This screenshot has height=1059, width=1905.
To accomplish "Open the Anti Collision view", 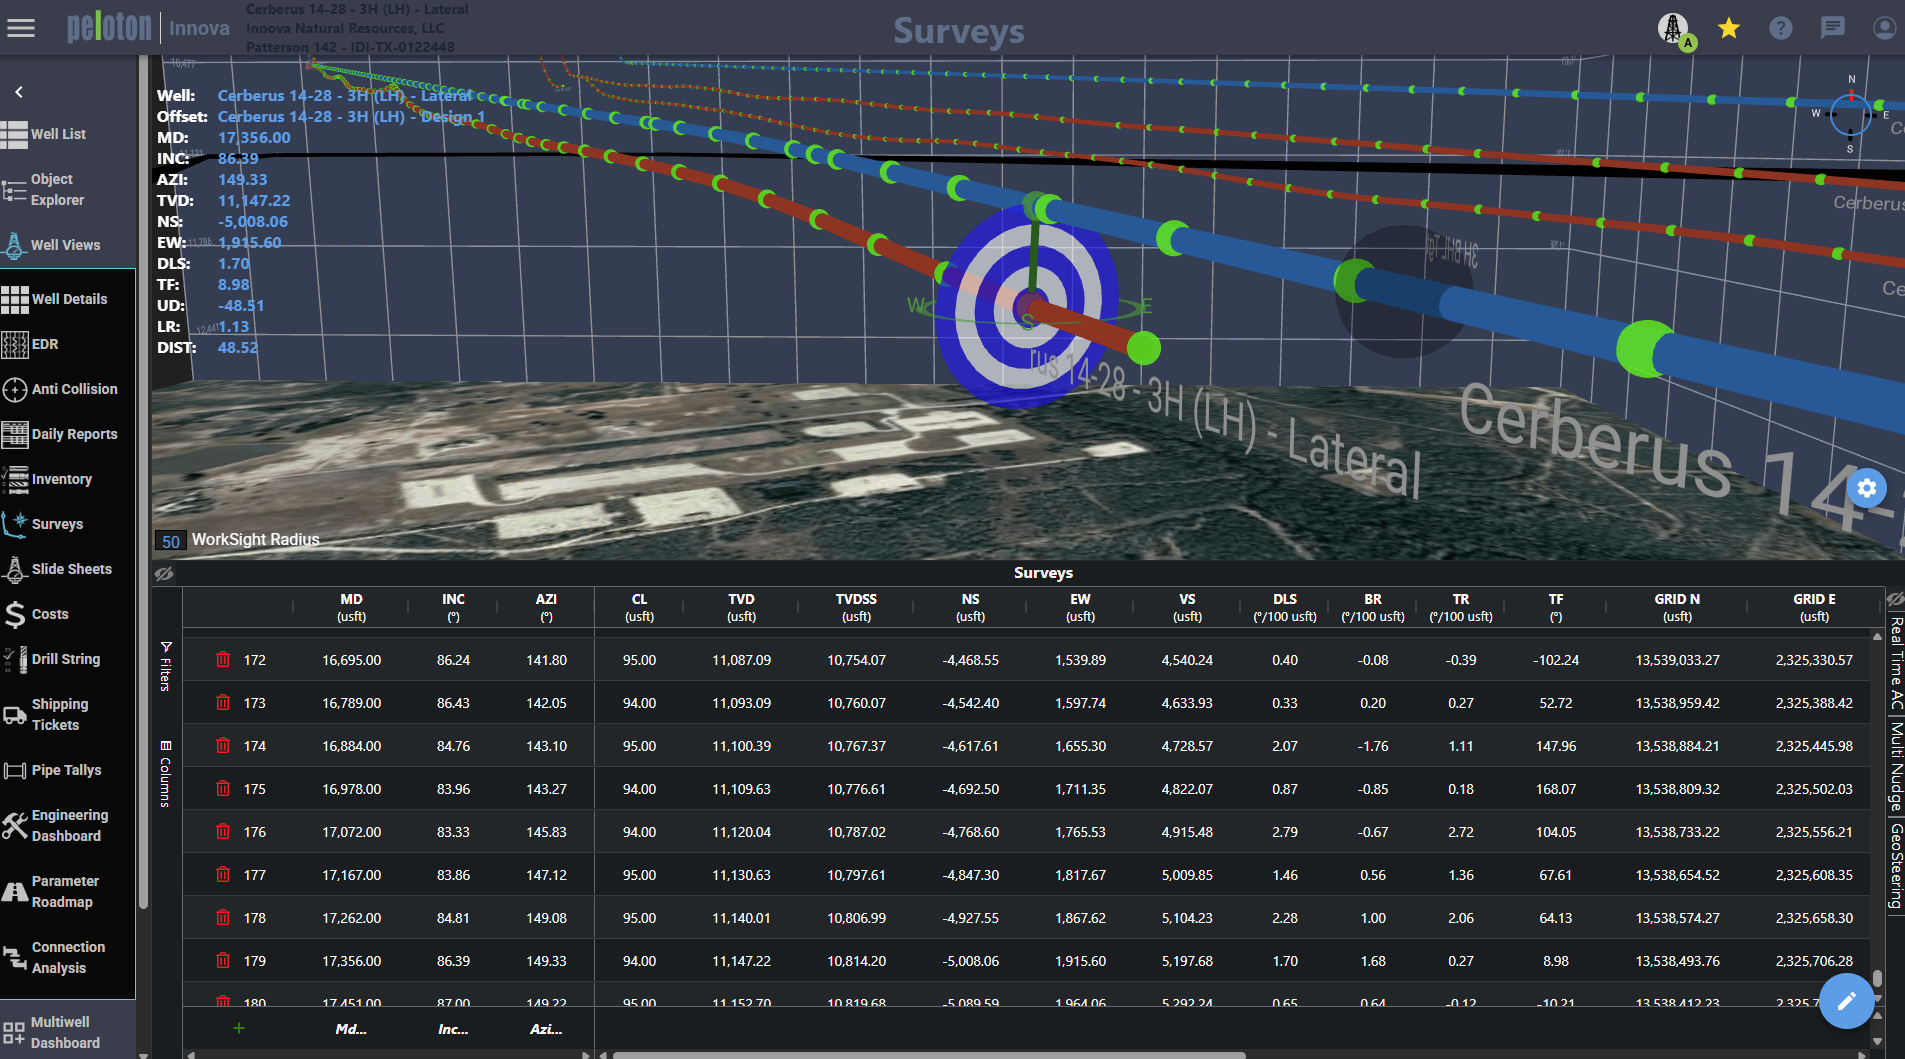I will 64,389.
